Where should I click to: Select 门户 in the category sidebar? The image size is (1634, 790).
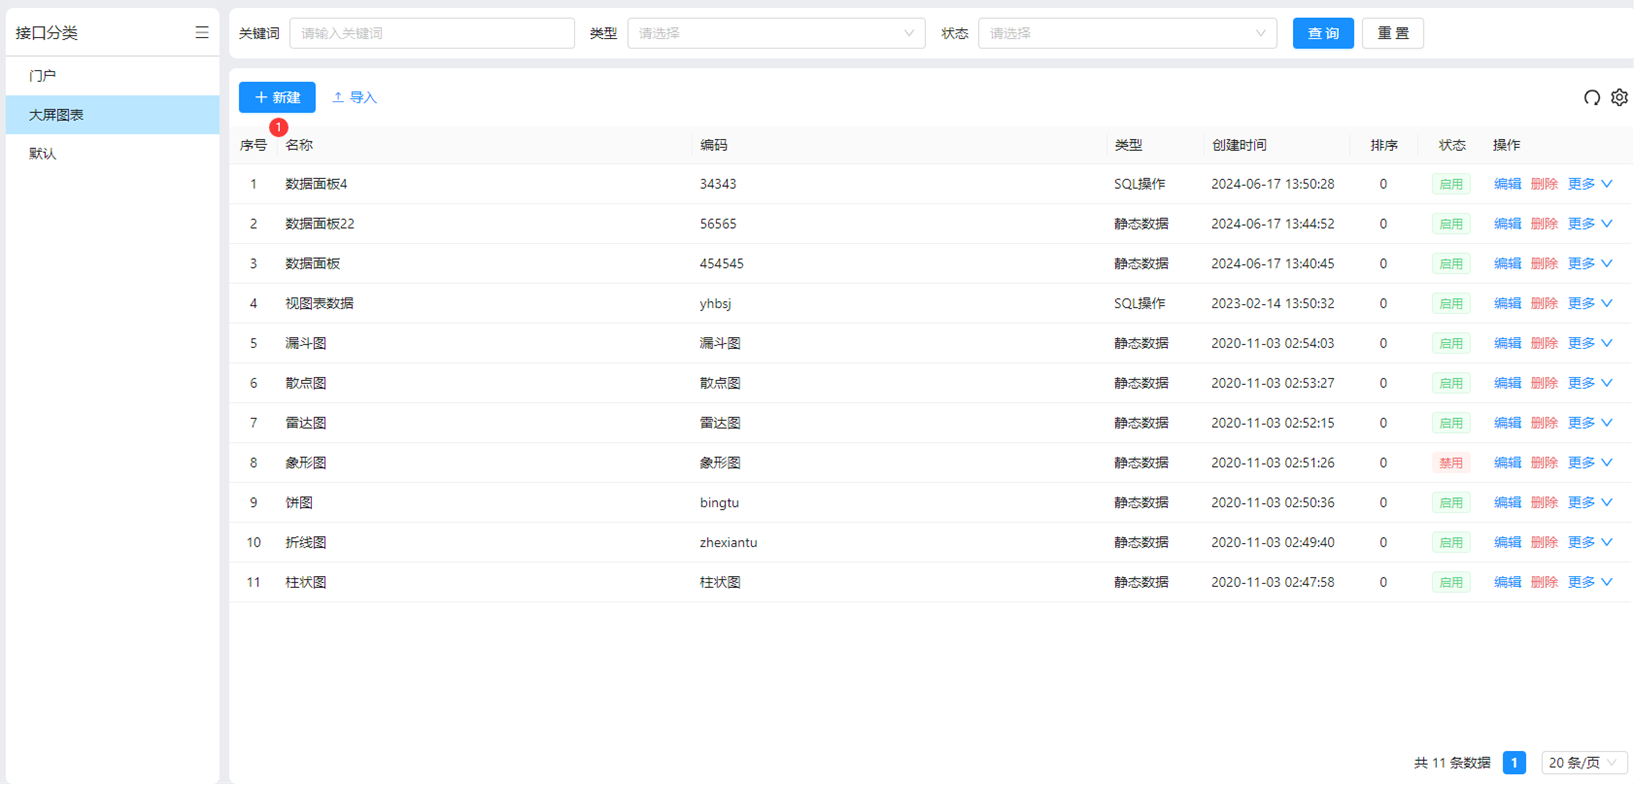click(x=43, y=76)
